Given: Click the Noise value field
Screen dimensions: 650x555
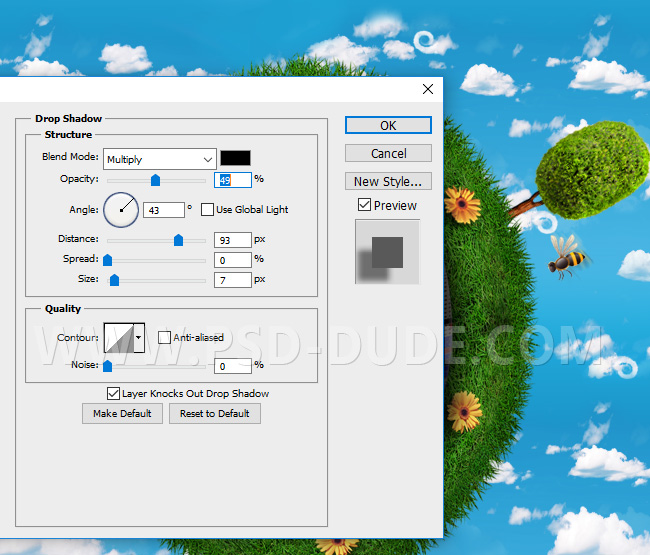Looking at the screenshot, I should tap(233, 366).
